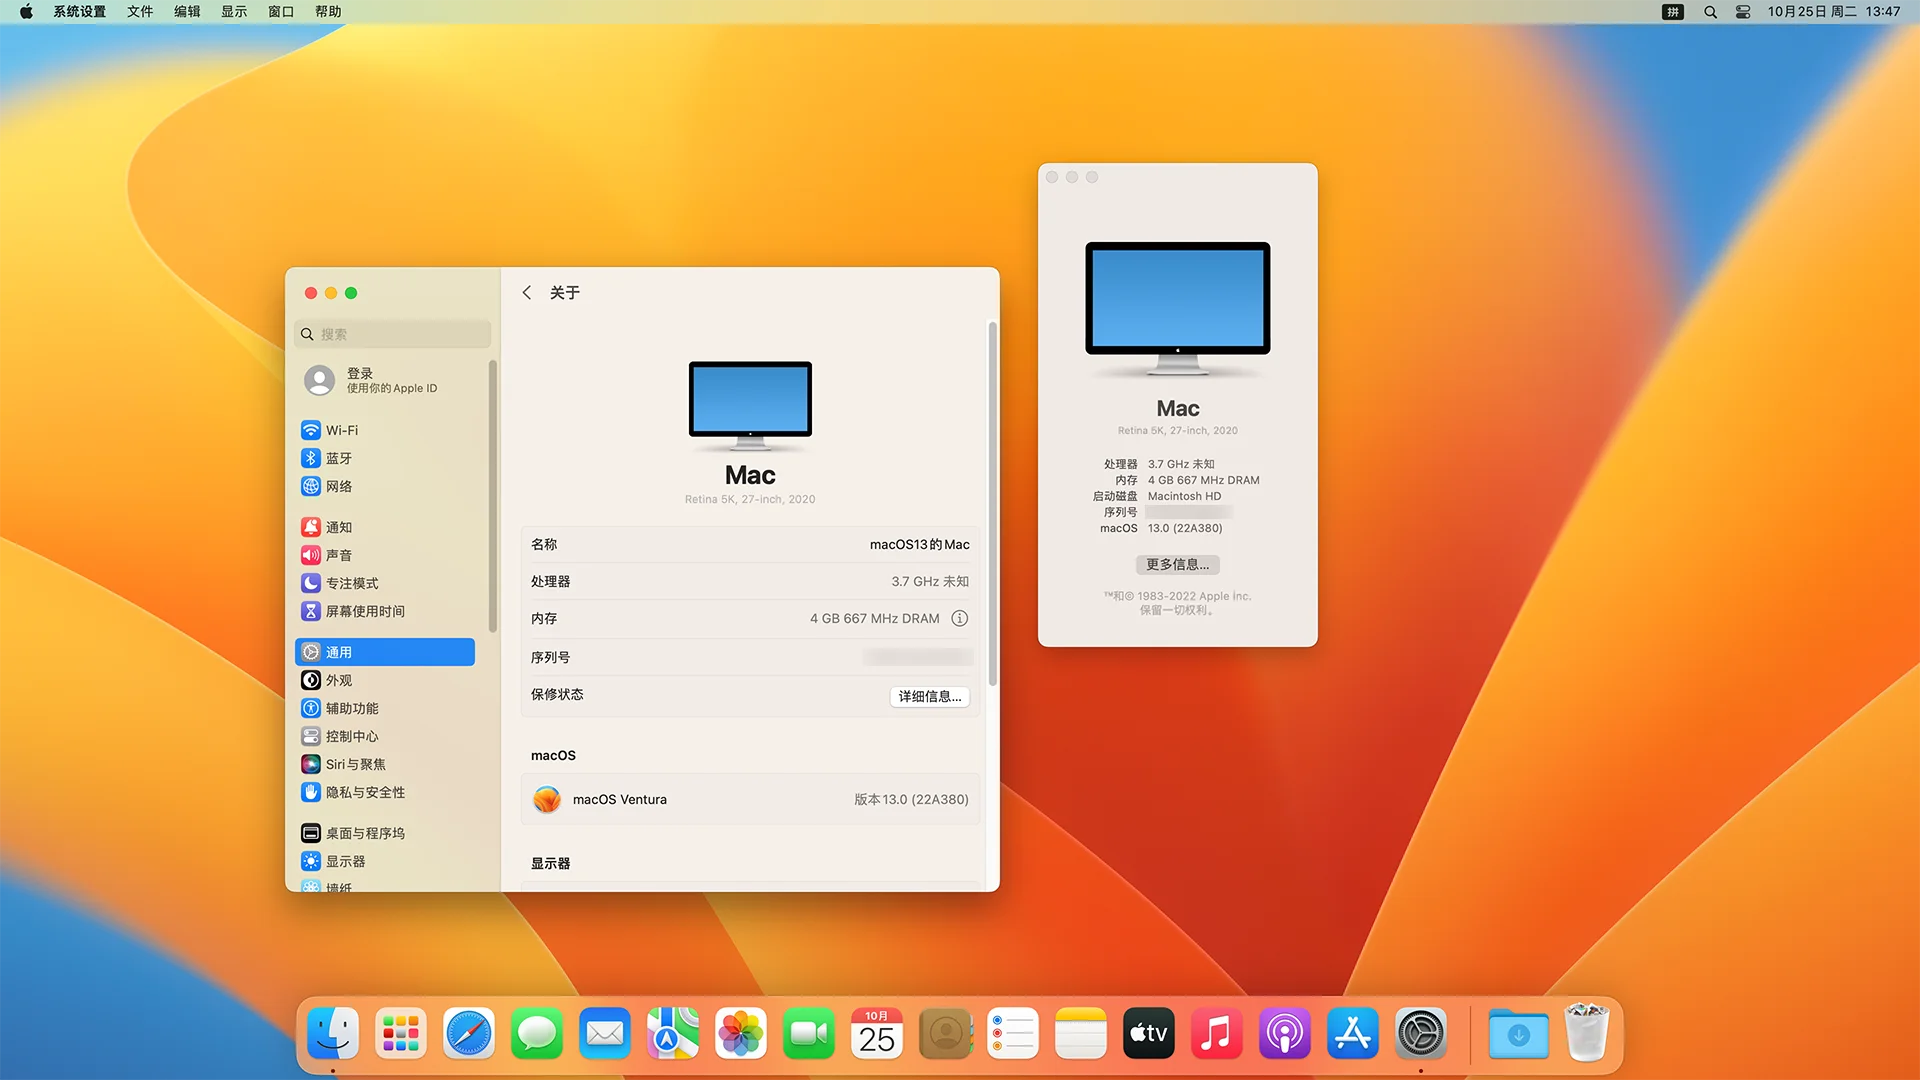Open the 编辑 menu

tap(187, 12)
